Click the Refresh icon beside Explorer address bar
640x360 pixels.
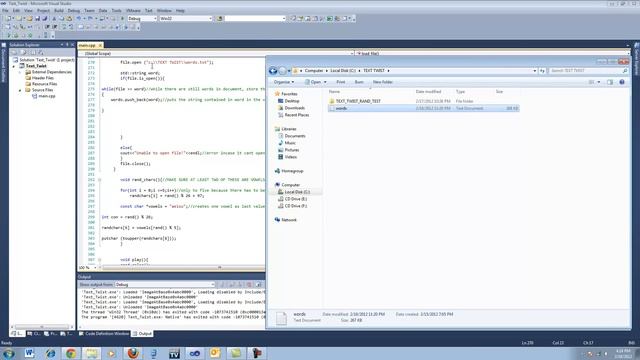[542, 71]
